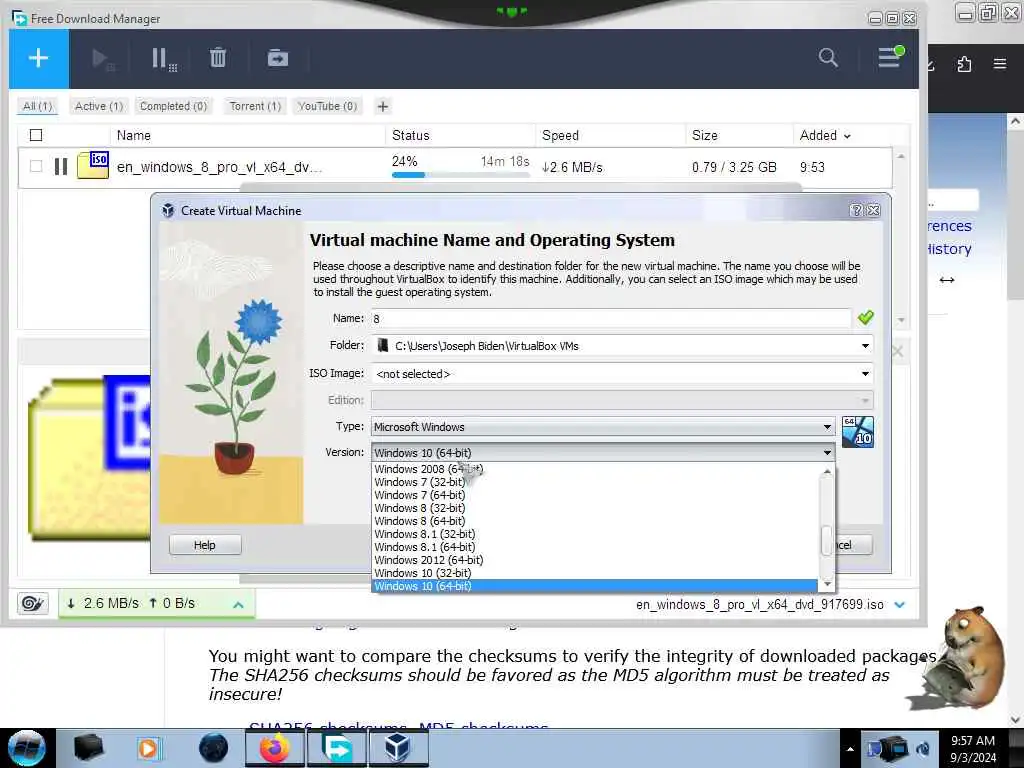Viewport: 1024px width, 768px height.
Task: Click large ISO folder preview thumbnail
Action: click(x=89, y=457)
